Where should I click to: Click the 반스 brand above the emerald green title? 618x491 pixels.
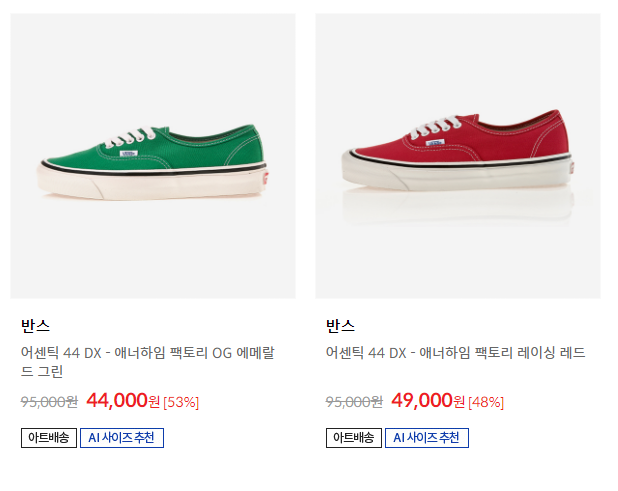point(35,326)
